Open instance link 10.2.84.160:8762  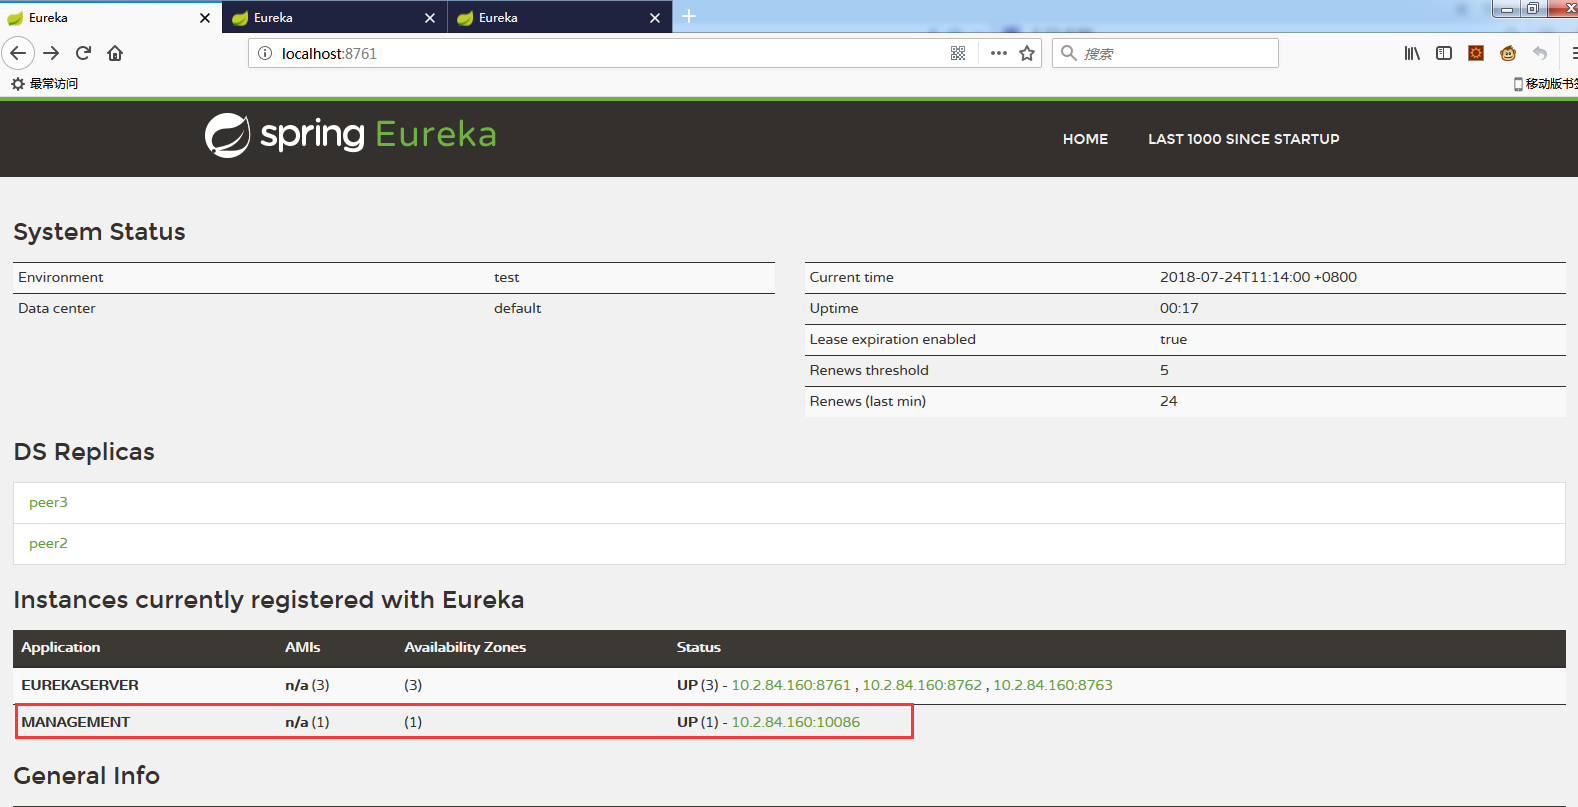pos(922,685)
